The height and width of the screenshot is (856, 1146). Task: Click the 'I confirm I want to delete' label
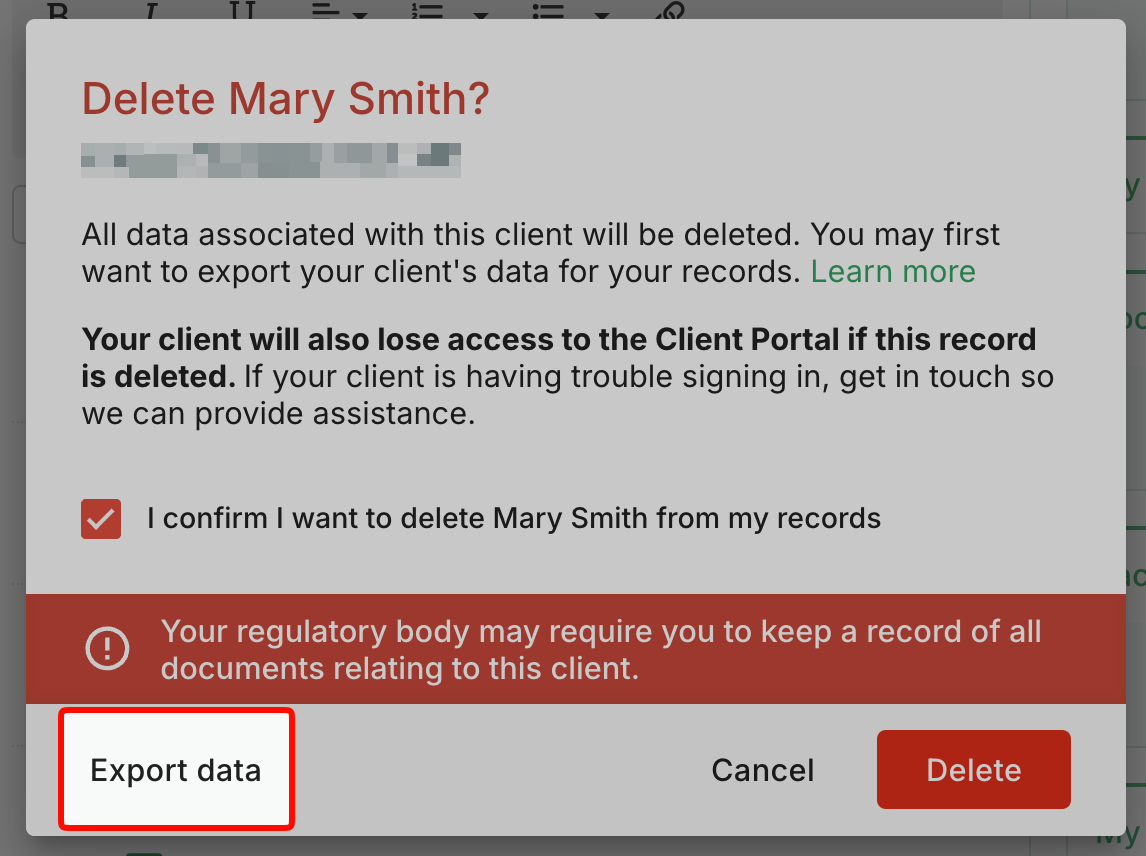(514, 518)
